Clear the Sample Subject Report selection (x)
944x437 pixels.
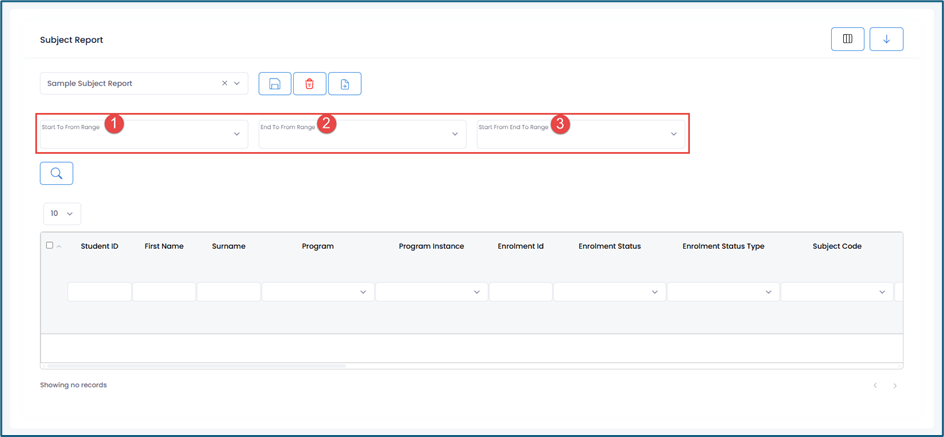coord(224,84)
